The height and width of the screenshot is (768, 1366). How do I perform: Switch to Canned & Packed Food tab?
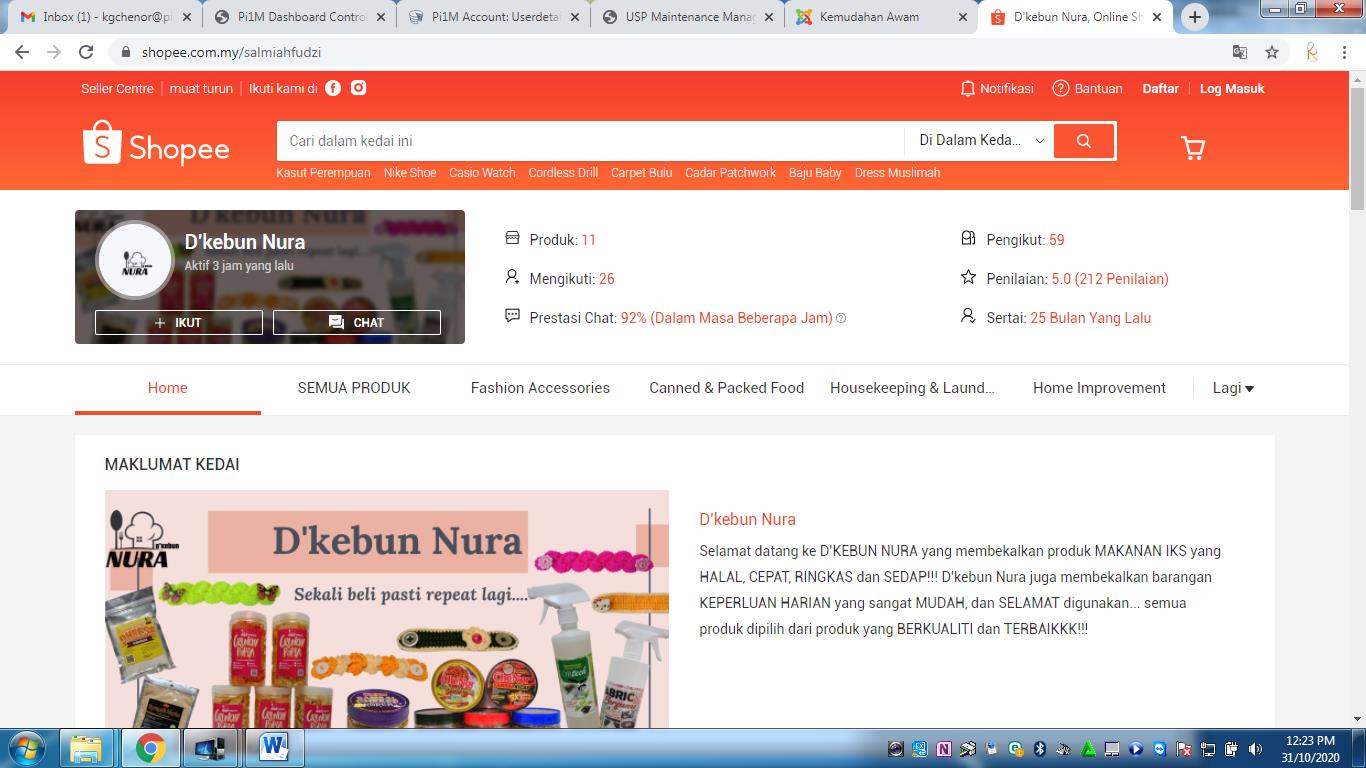coord(726,388)
